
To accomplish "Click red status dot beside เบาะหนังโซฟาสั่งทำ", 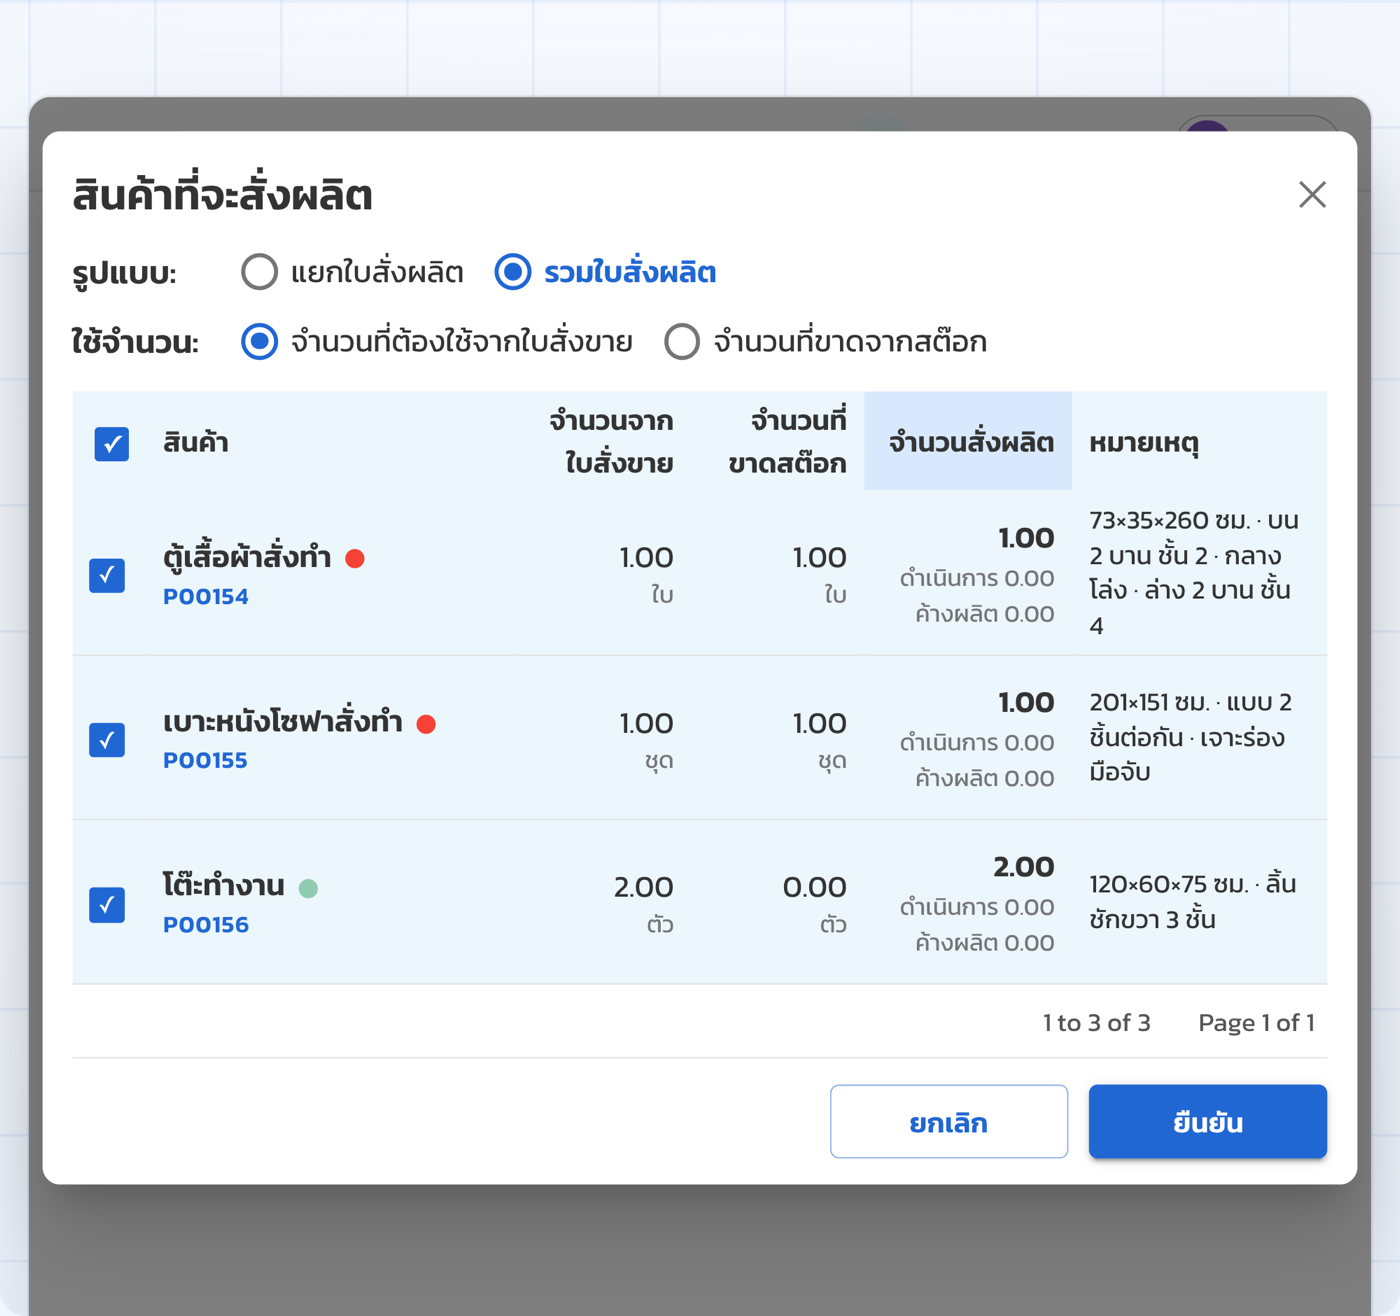I will (x=426, y=724).
